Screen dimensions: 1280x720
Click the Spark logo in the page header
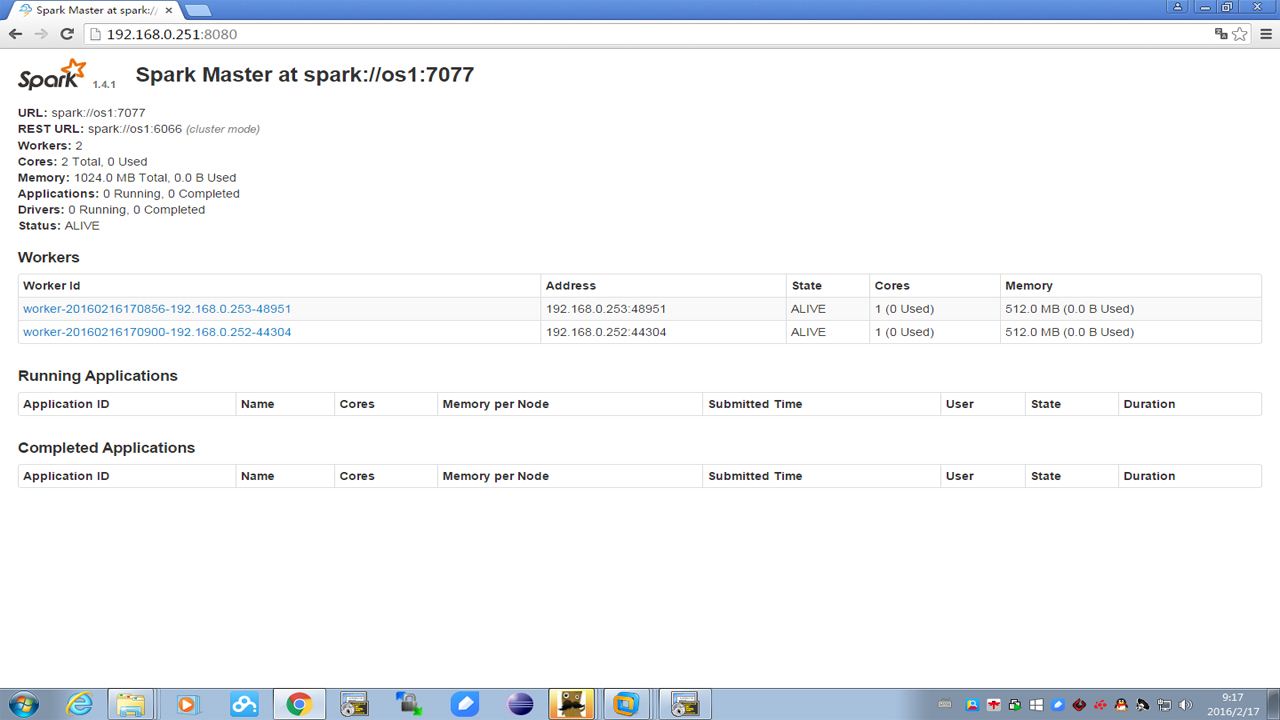point(52,75)
